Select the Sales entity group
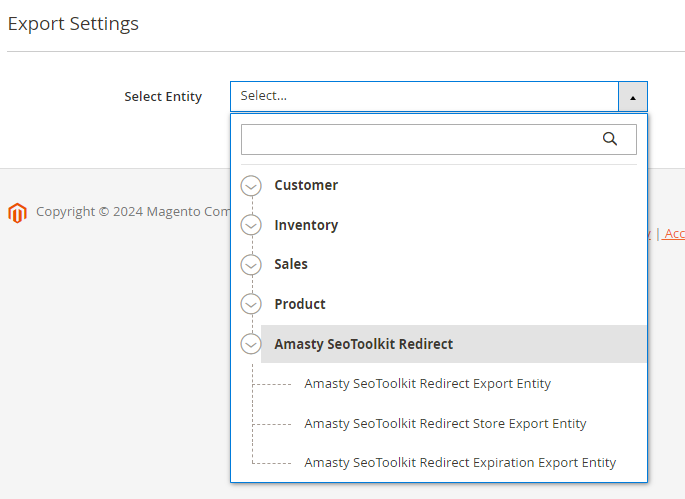Viewport: 685px width, 499px height. click(291, 264)
